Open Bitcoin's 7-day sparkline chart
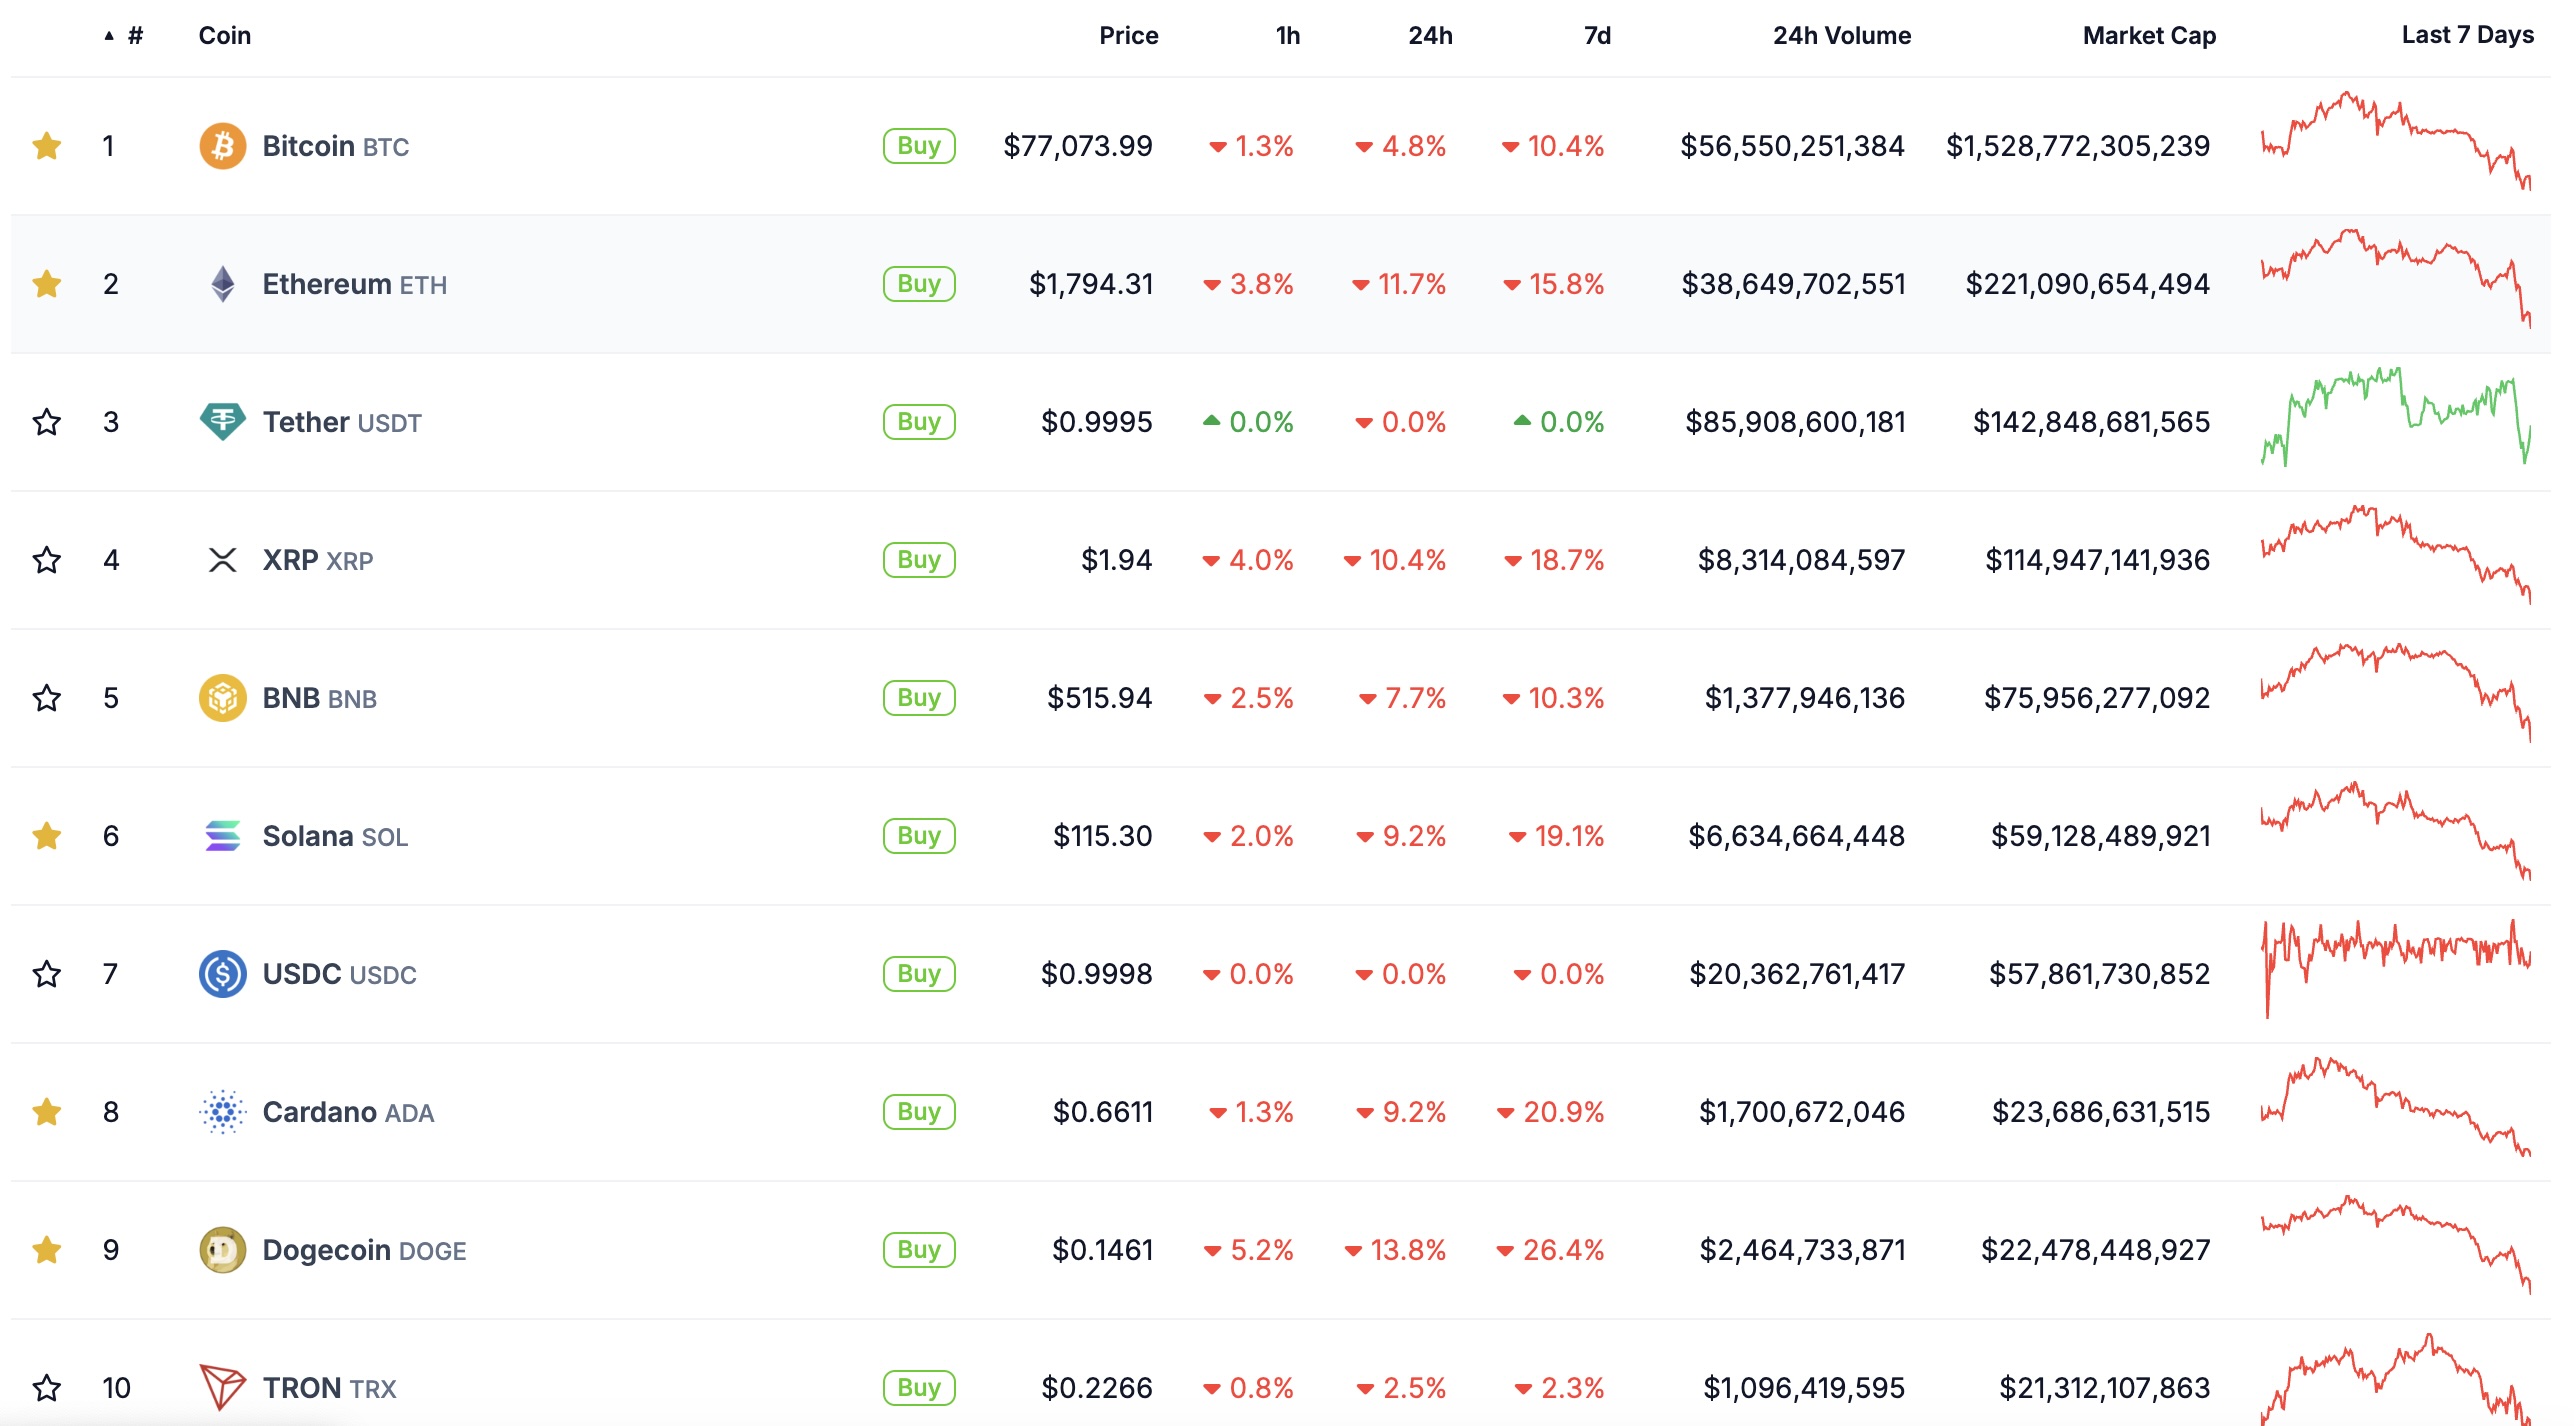This screenshot has width=2574, height=1426. [2396, 141]
